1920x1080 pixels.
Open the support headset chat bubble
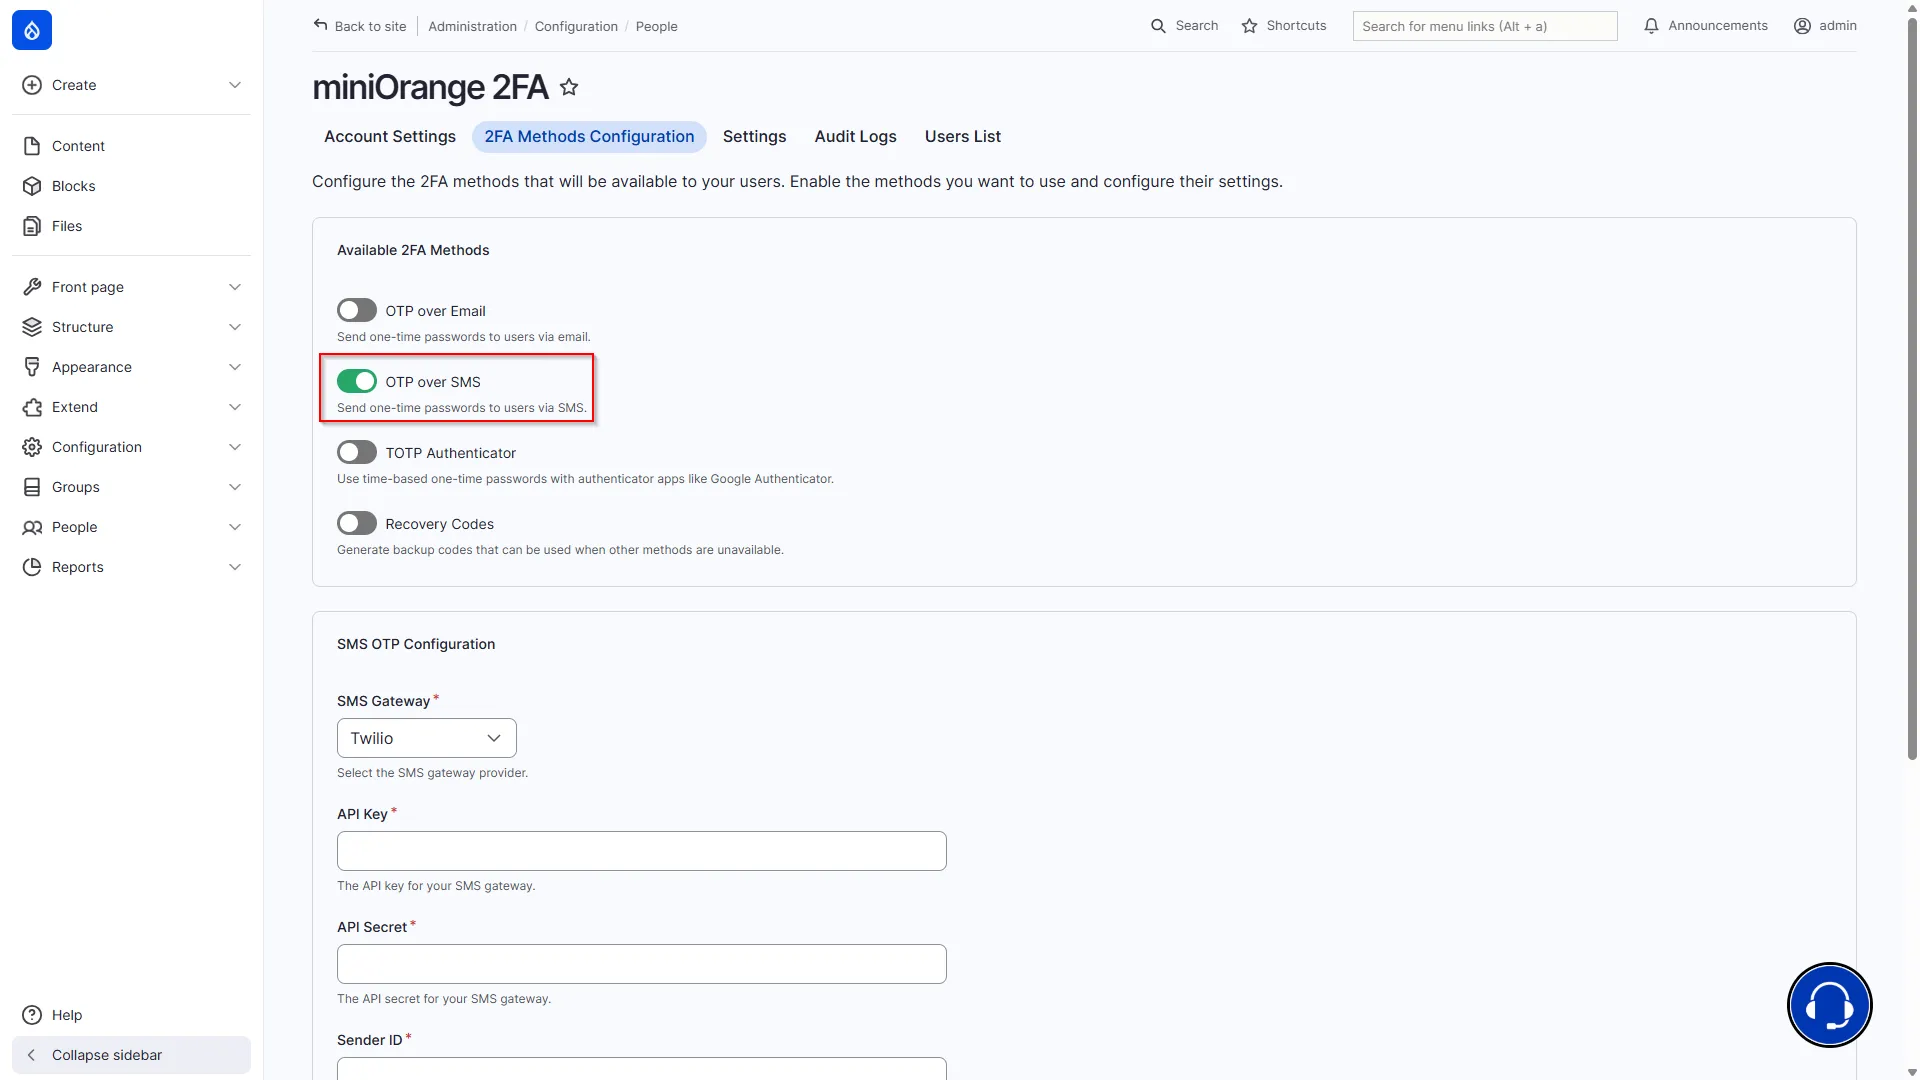(x=1829, y=1005)
